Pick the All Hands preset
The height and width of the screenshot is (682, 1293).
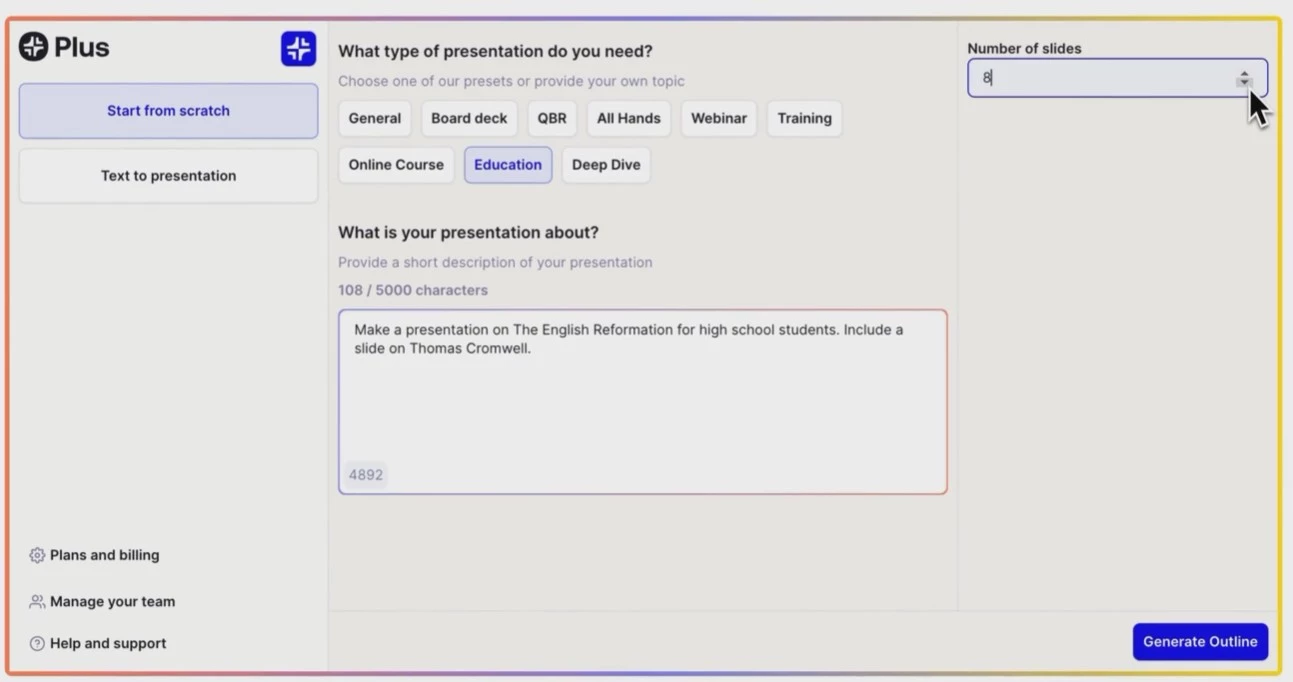pyautogui.click(x=629, y=118)
